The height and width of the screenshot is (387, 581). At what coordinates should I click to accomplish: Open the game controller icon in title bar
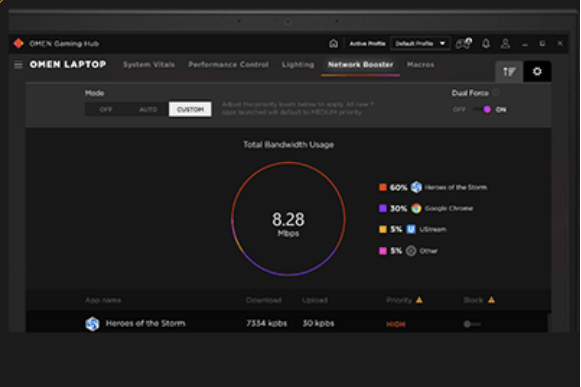coord(463,43)
